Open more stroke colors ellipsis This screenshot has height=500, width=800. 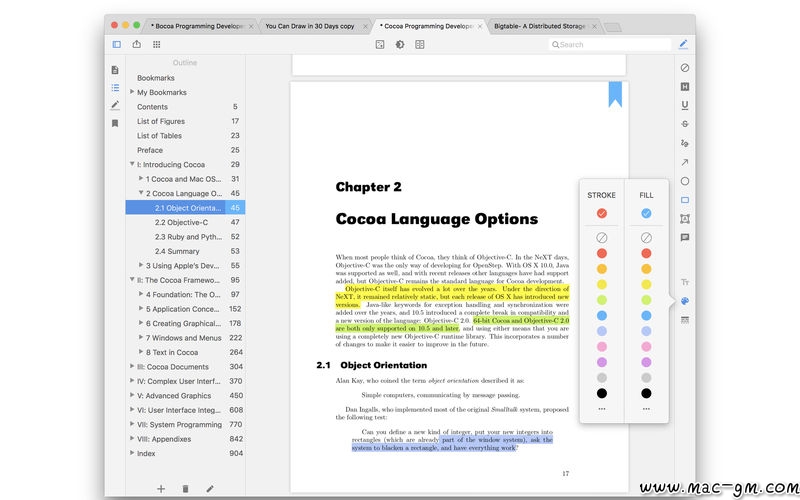point(602,409)
